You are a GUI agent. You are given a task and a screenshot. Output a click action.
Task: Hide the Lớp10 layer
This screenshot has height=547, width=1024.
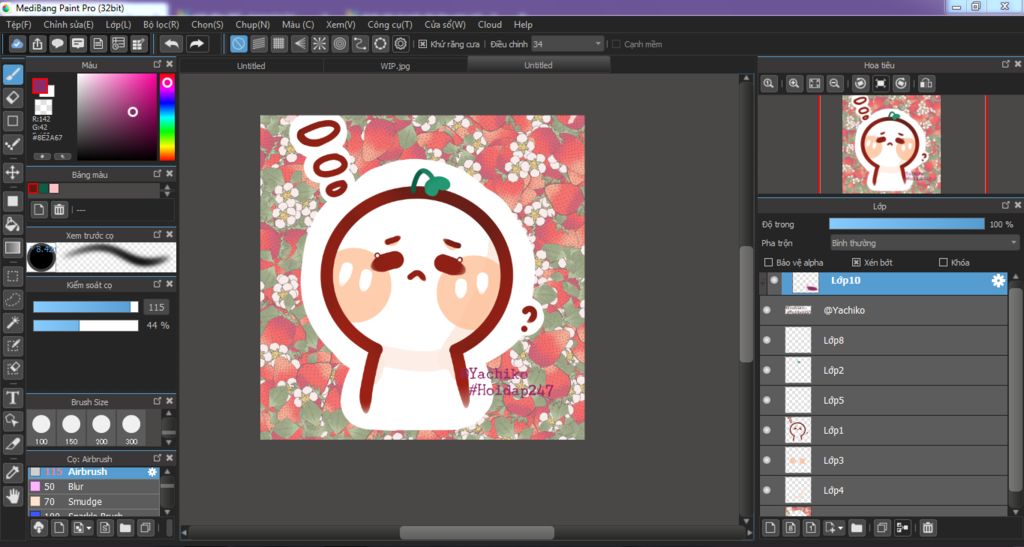click(774, 281)
